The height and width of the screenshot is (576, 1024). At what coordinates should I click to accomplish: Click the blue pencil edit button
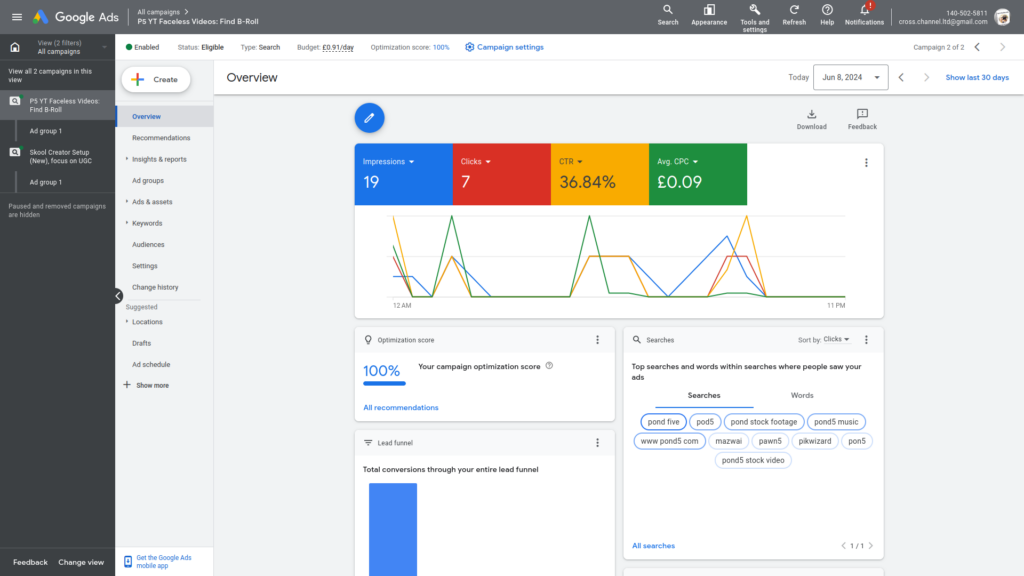click(x=369, y=118)
